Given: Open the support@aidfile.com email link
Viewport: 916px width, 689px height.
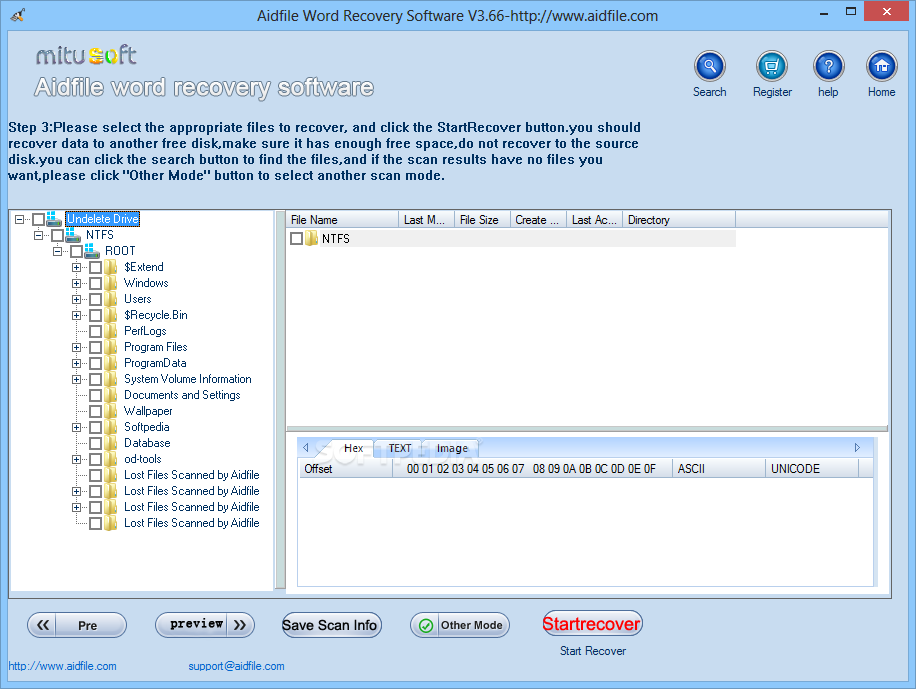Looking at the screenshot, I should (x=236, y=666).
